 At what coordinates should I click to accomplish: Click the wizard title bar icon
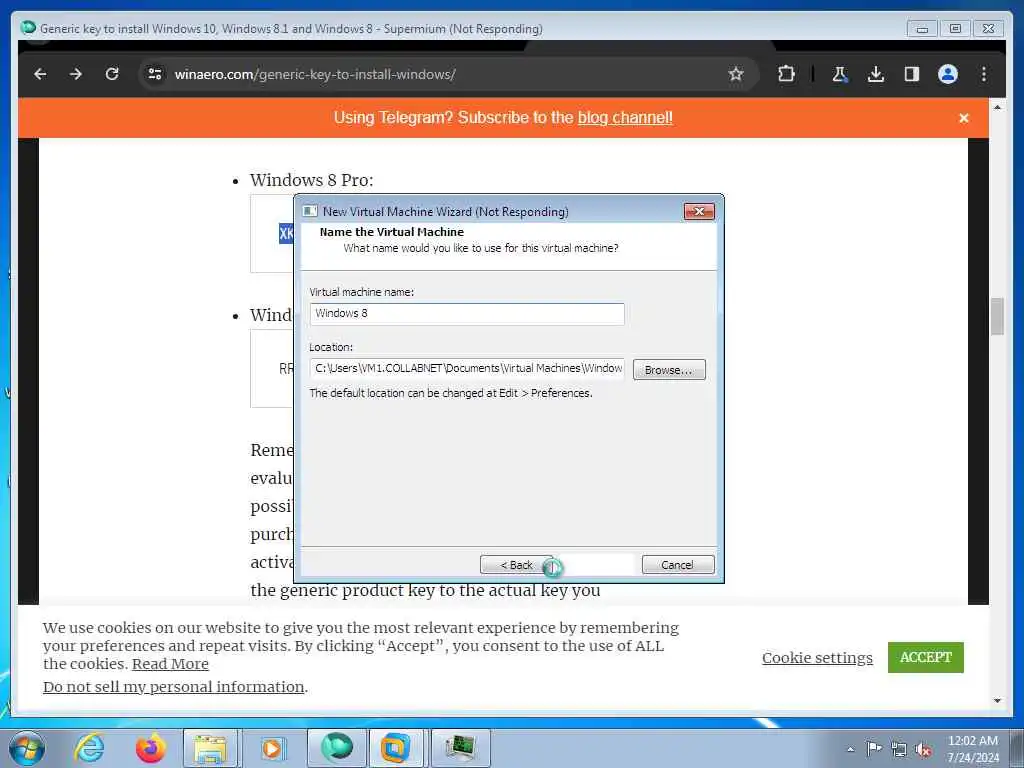tap(310, 211)
